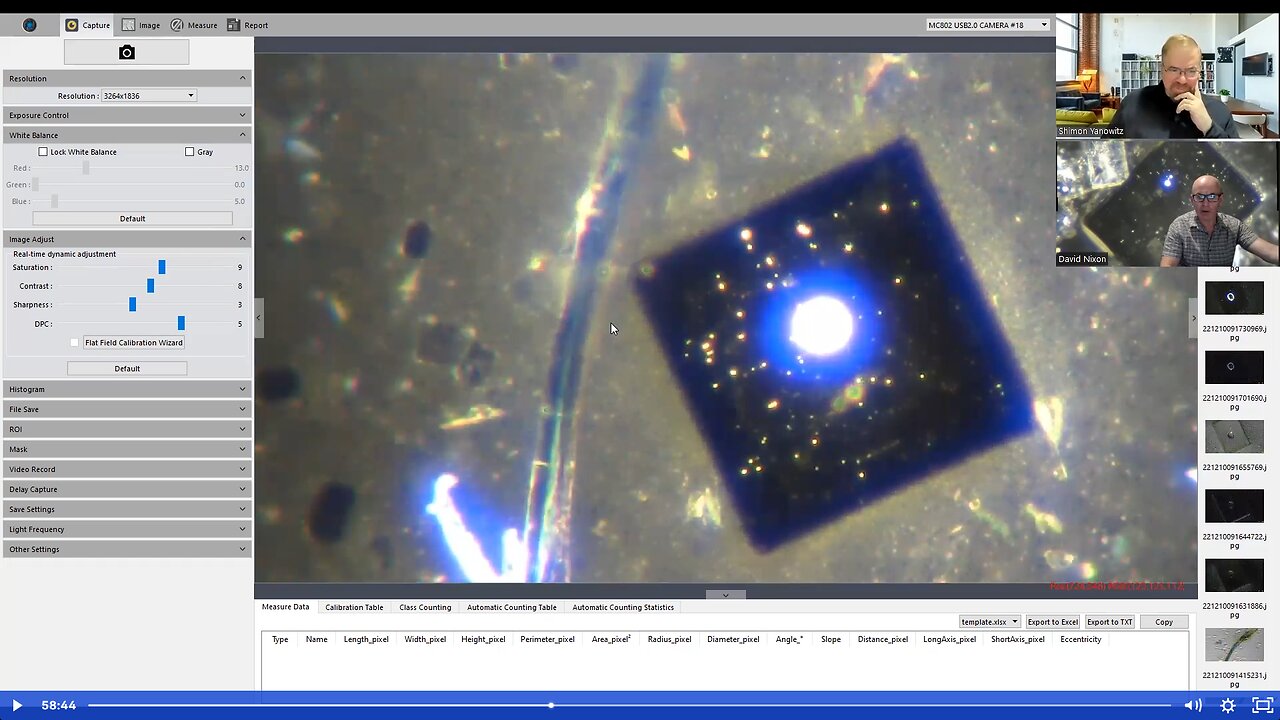Screen dimensions: 1280x720
Task: Select camera from MC802 USB2.0 CAMERA dropdown
Action: (988, 25)
